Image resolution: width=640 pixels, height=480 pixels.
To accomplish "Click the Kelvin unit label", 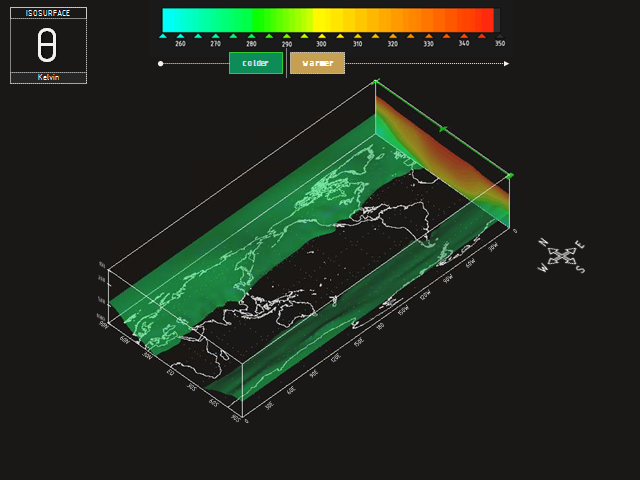I will (48, 77).
